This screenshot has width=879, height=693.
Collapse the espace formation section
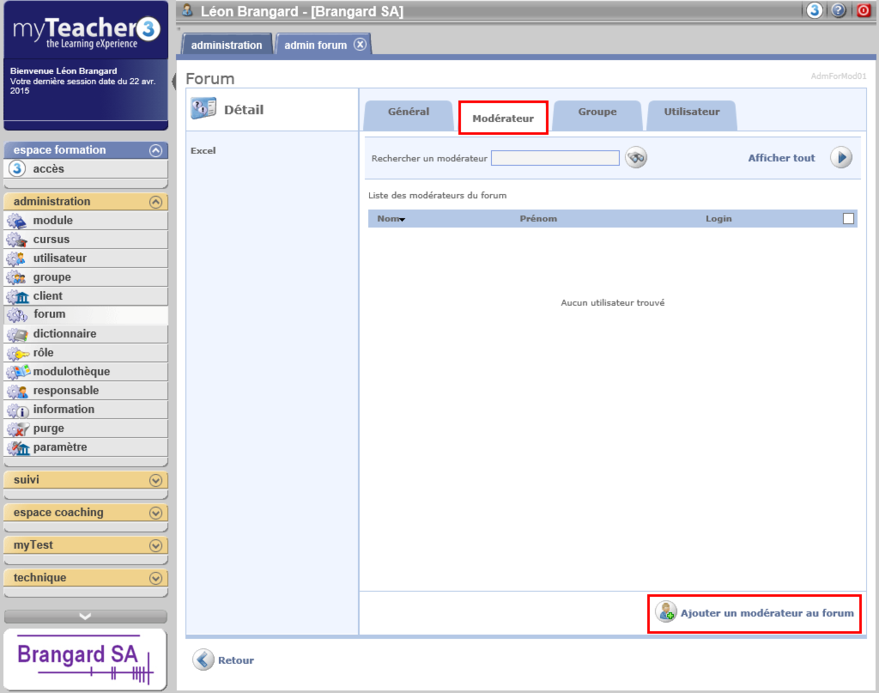(x=155, y=150)
